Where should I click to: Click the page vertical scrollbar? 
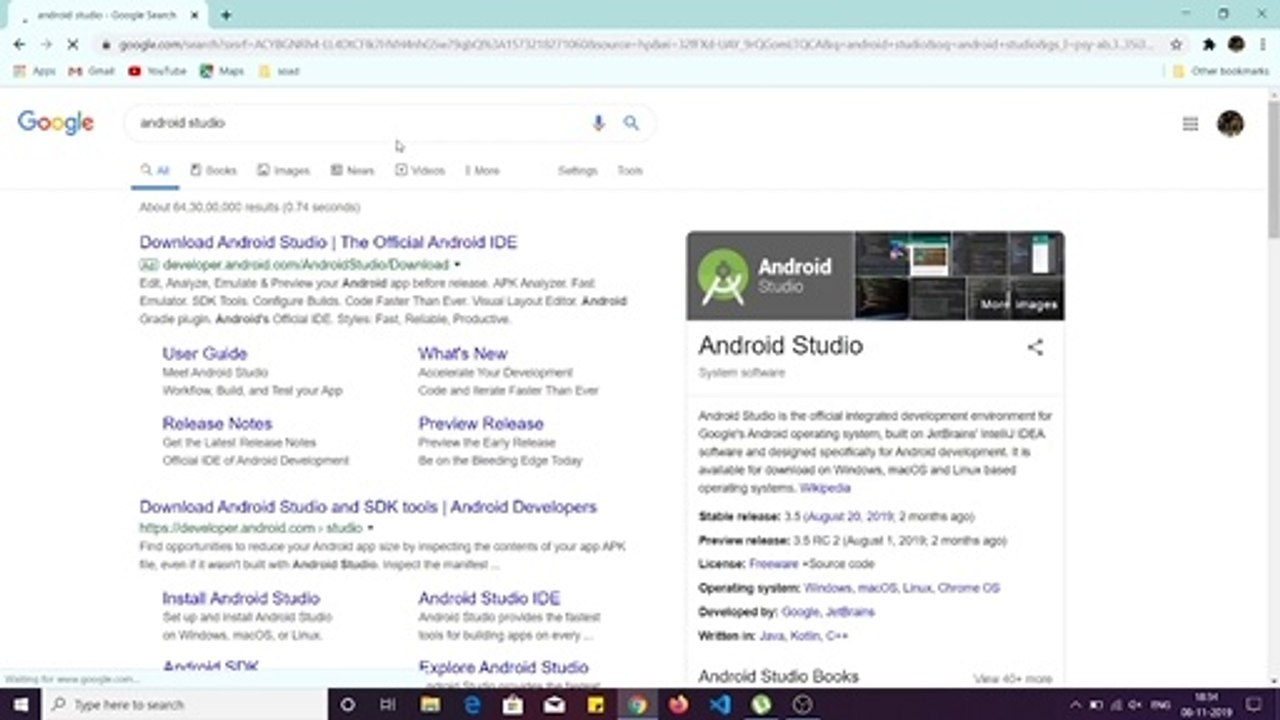(x=1273, y=168)
